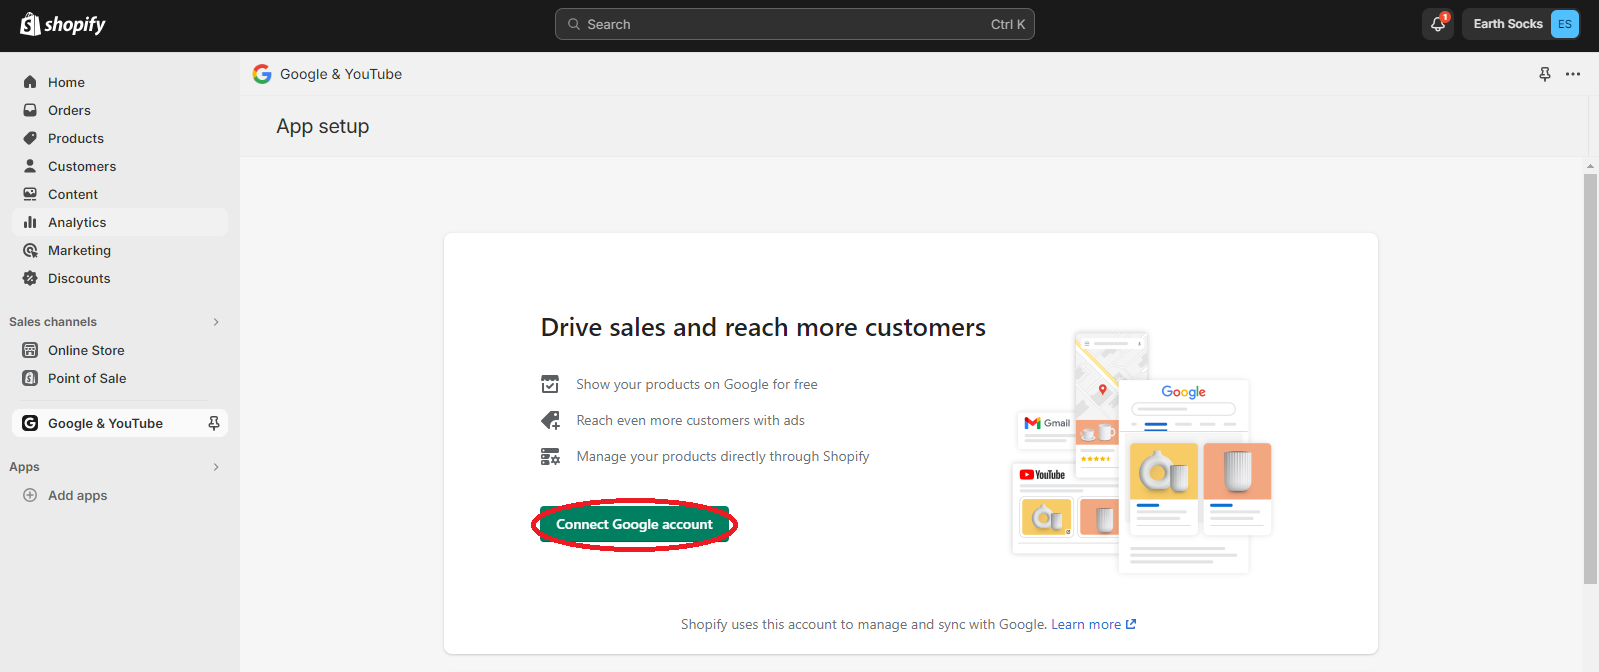The height and width of the screenshot is (672, 1599).
Task: Open Discounts menu item
Action: tap(120, 278)
